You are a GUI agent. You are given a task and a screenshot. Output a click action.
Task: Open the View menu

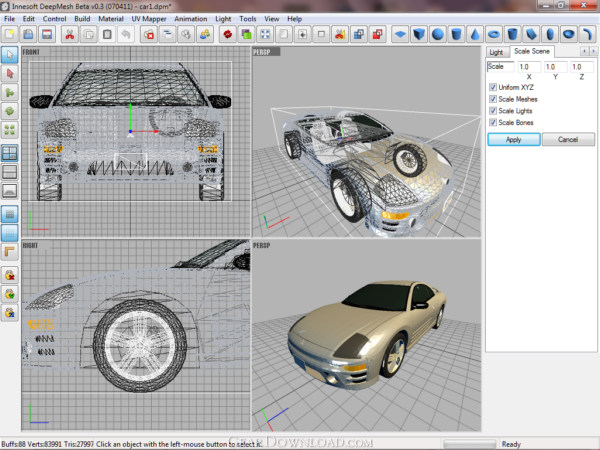[272, 19]
